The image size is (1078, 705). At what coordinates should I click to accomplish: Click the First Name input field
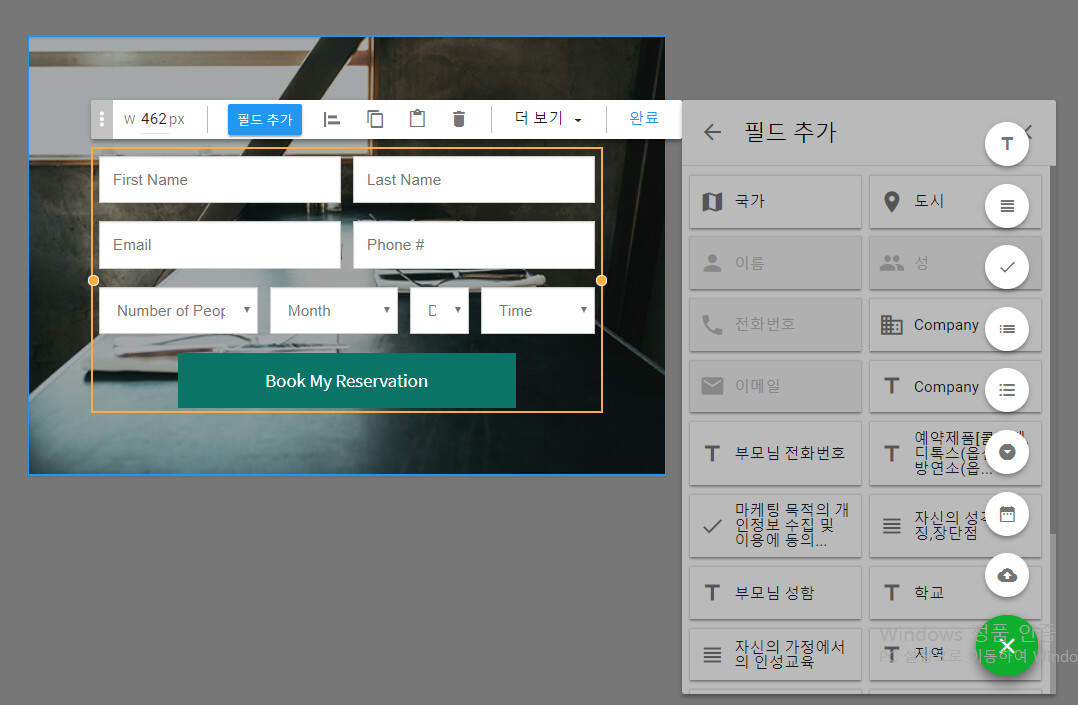[220, 180]
